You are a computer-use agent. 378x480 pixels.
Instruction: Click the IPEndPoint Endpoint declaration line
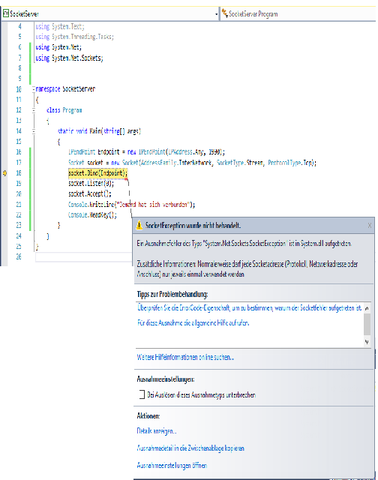coord(147,152)
